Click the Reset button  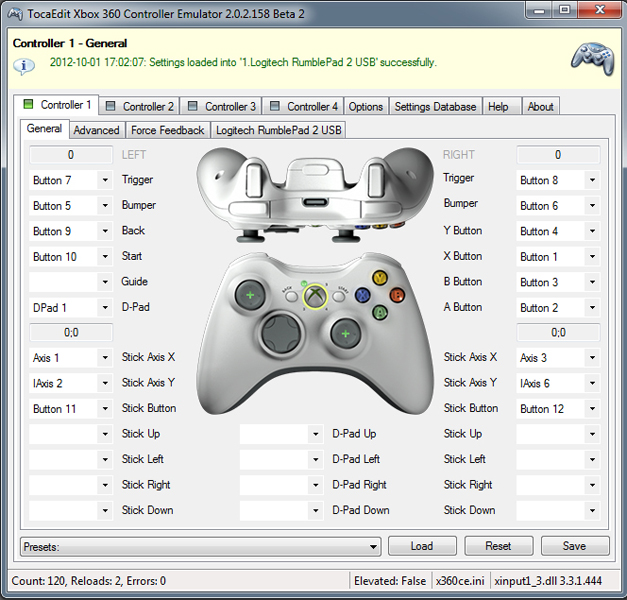point(499,546)
